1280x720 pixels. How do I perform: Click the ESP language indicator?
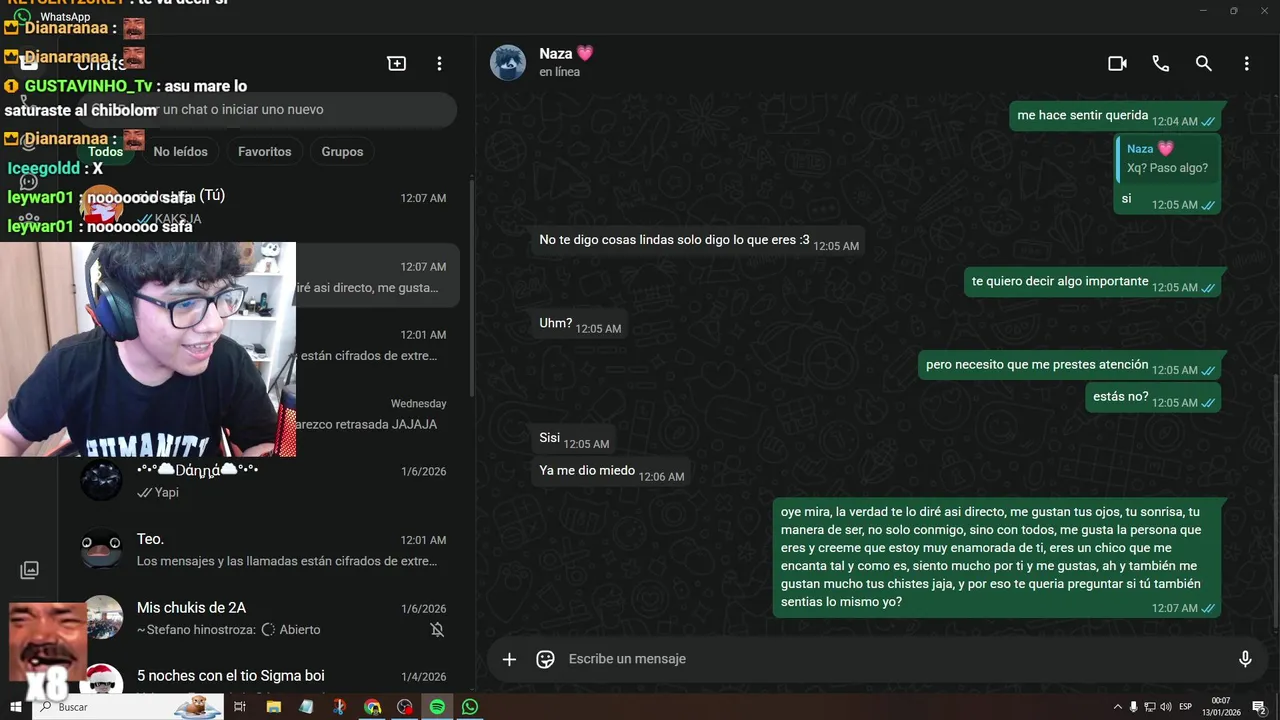click(1186, 707)
